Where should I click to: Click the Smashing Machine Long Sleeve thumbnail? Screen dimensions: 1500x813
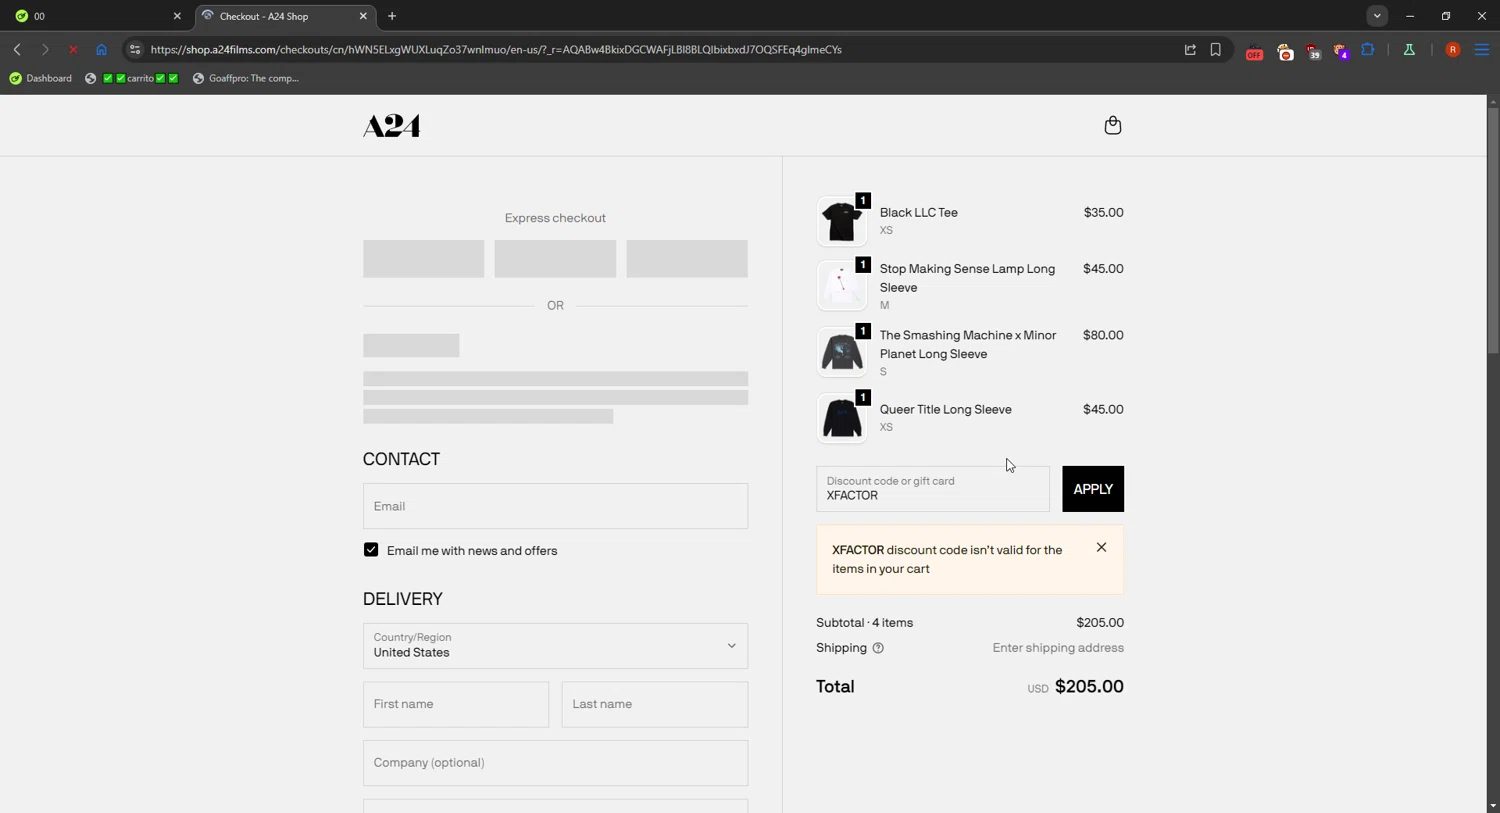842,352
